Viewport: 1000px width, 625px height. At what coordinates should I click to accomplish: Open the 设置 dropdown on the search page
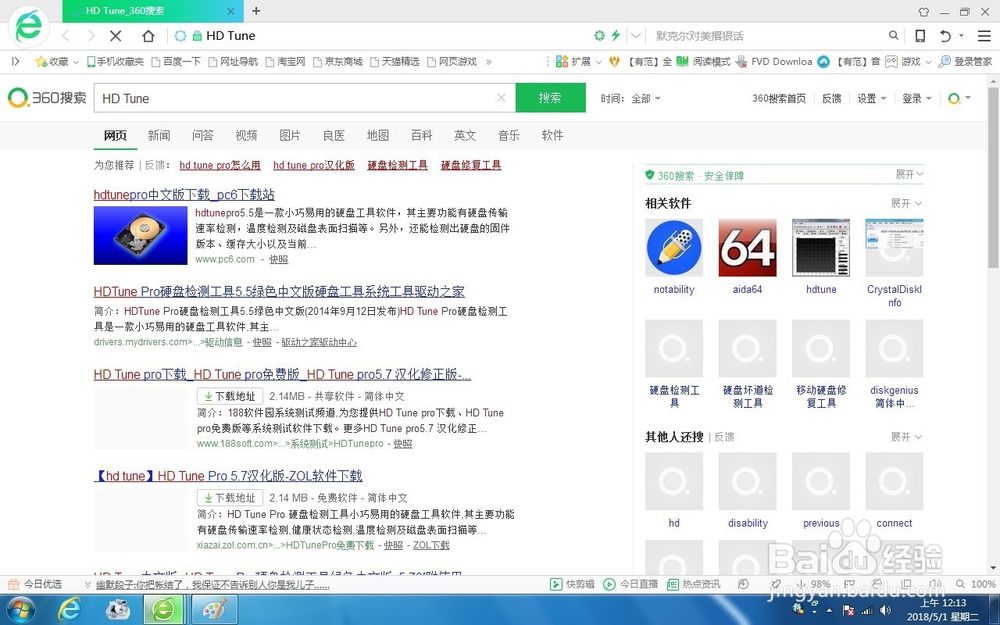point(869,98)
